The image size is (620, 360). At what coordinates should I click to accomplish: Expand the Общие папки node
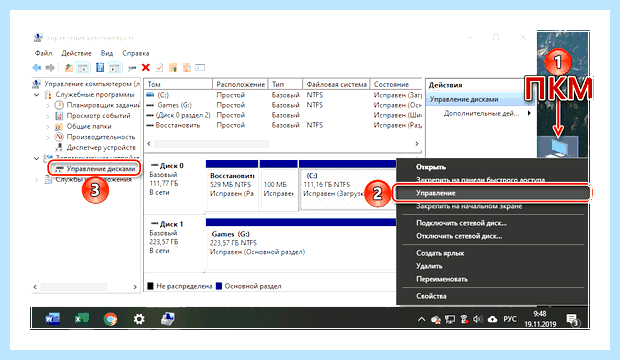[47, 127]
